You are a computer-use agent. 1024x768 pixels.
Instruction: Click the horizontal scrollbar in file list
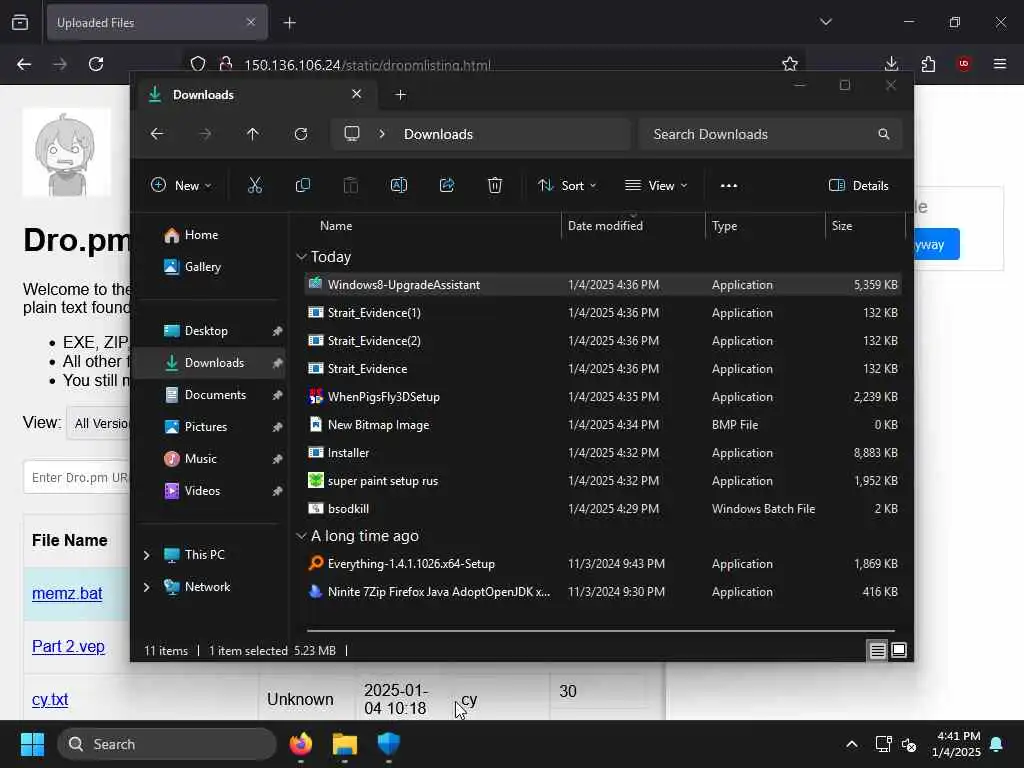pyautogui.click(x=601, y=631)
